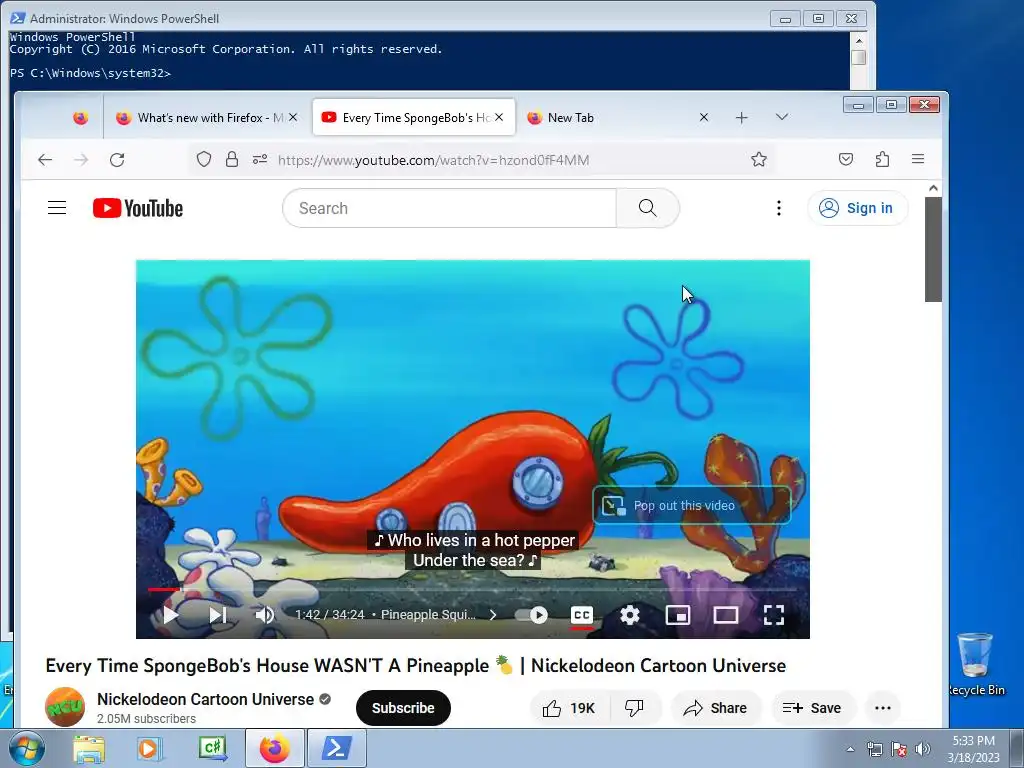This screenshot has height=768, width=1024.
Task: Reload the current page
Action: 117,159
